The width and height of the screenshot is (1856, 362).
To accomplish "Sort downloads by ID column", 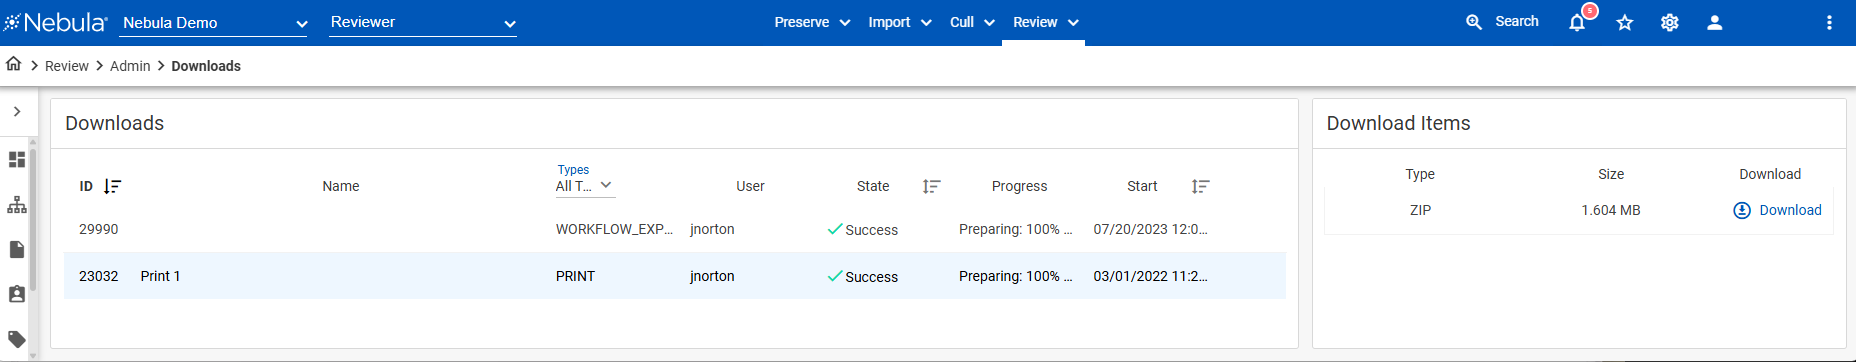I will pyautogui.click(x=112, y=186).
